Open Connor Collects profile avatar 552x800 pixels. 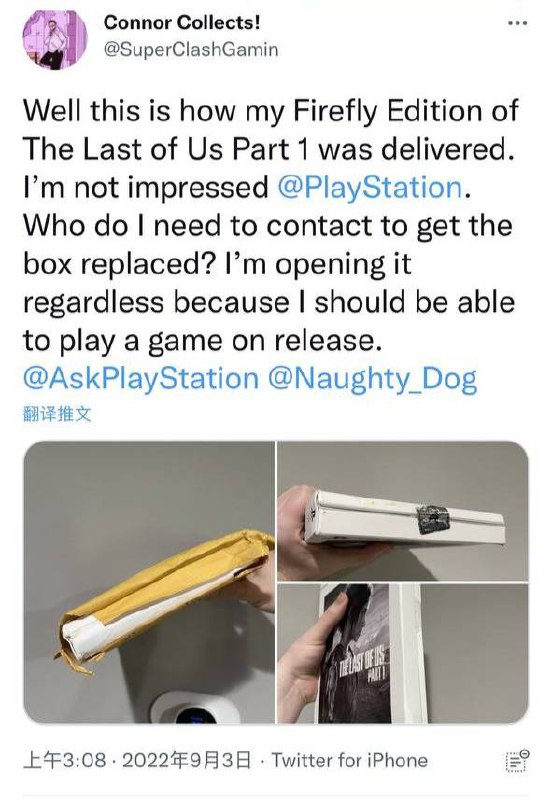(x=55, y=39)
